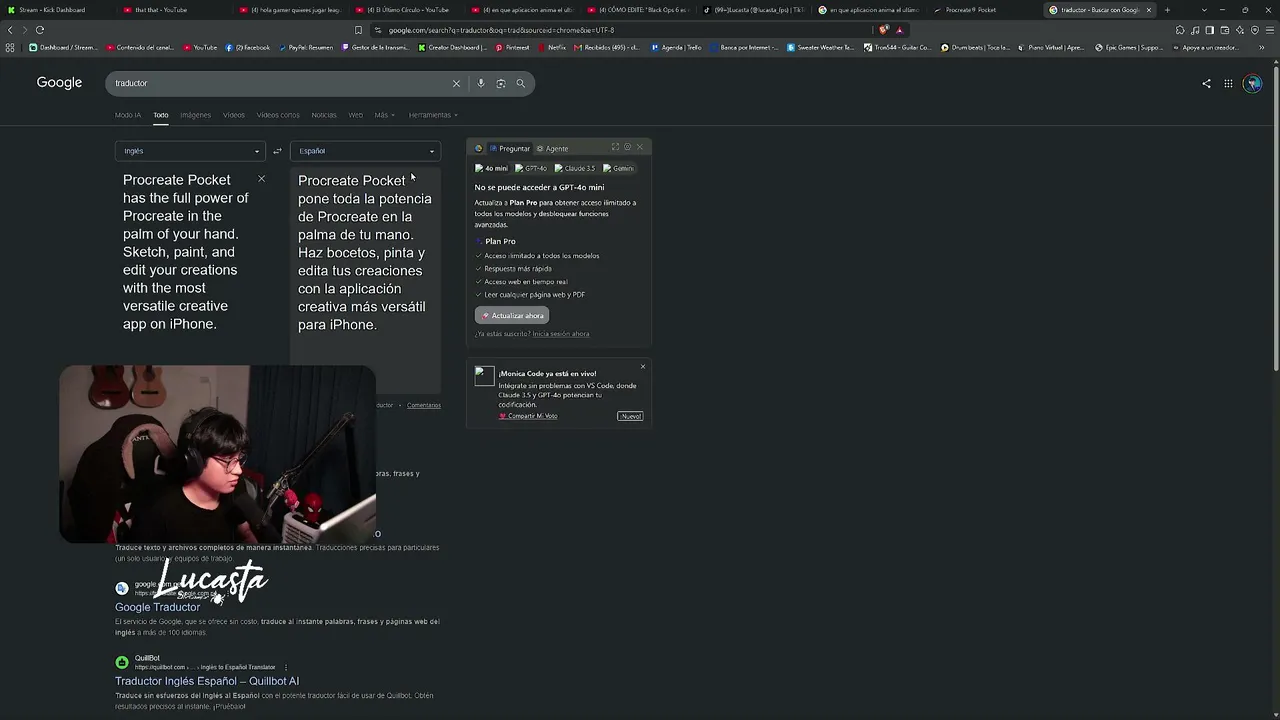
Task: Click the Monica logo icon
Action: click(479, 148)
